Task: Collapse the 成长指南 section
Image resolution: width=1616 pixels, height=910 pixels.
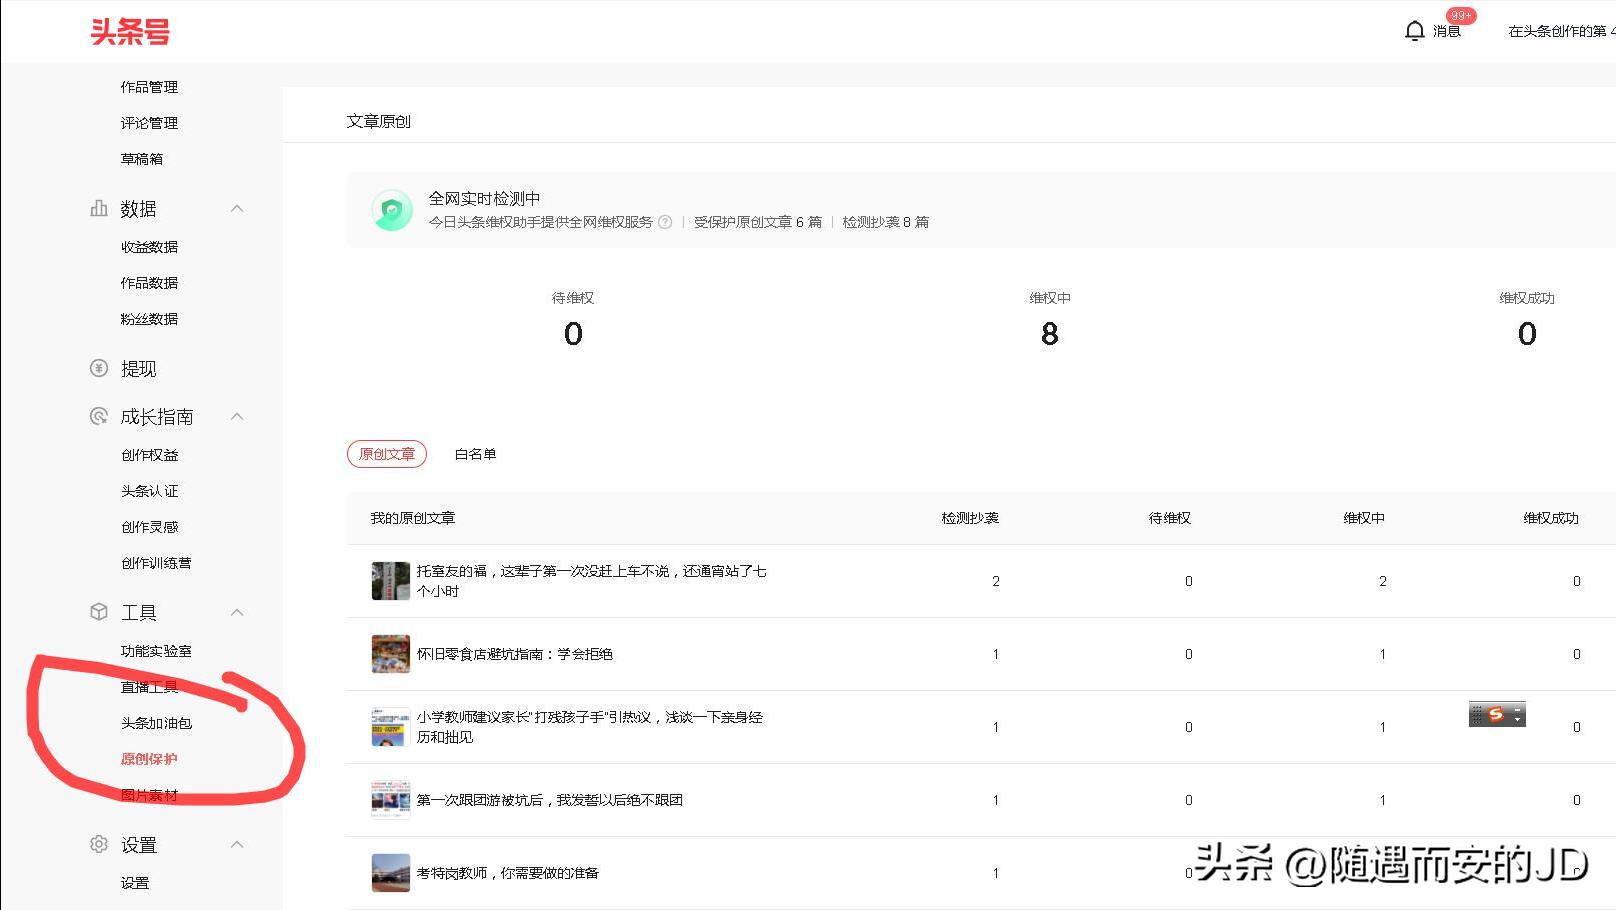Action: pos(237,416)
